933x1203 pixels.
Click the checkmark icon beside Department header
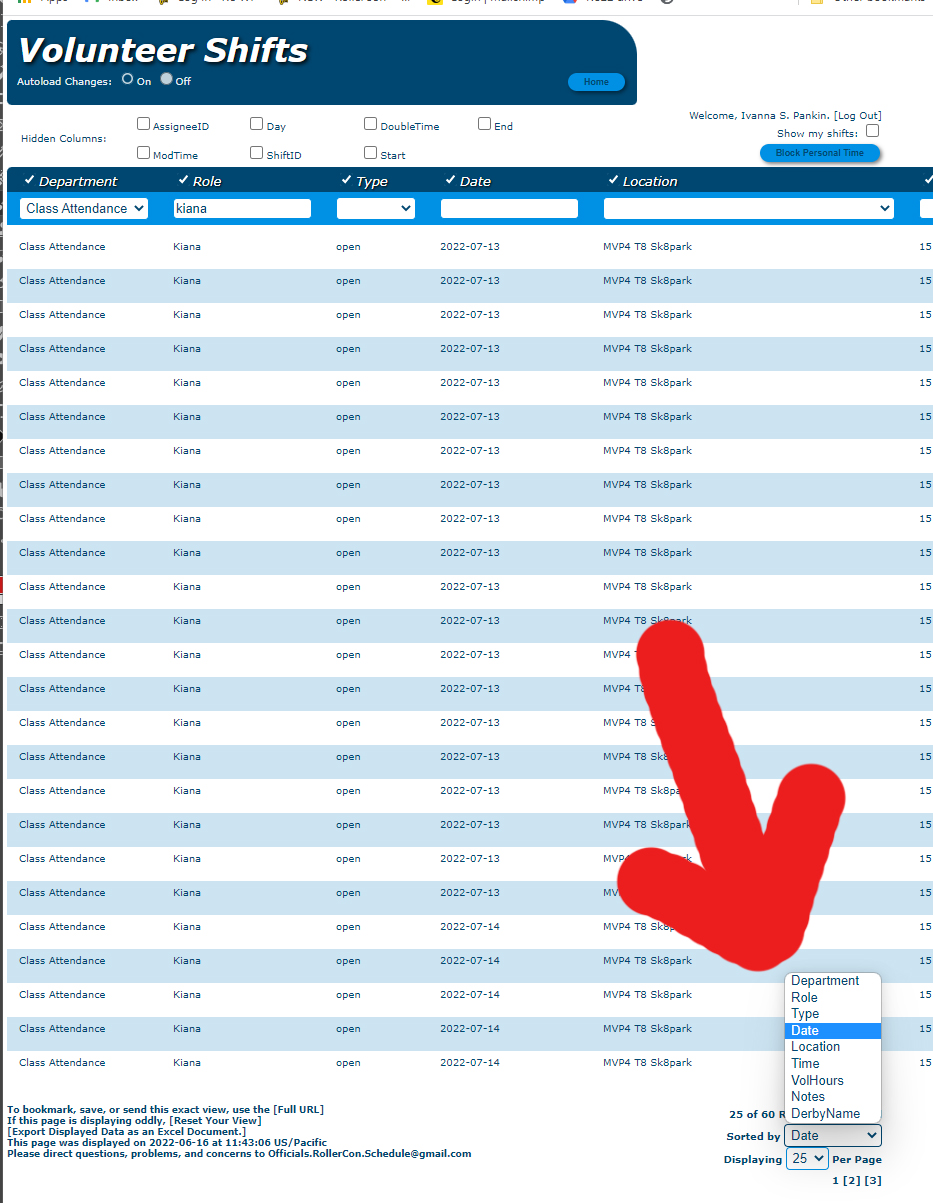pyautogui.click(x=29, y=180)
